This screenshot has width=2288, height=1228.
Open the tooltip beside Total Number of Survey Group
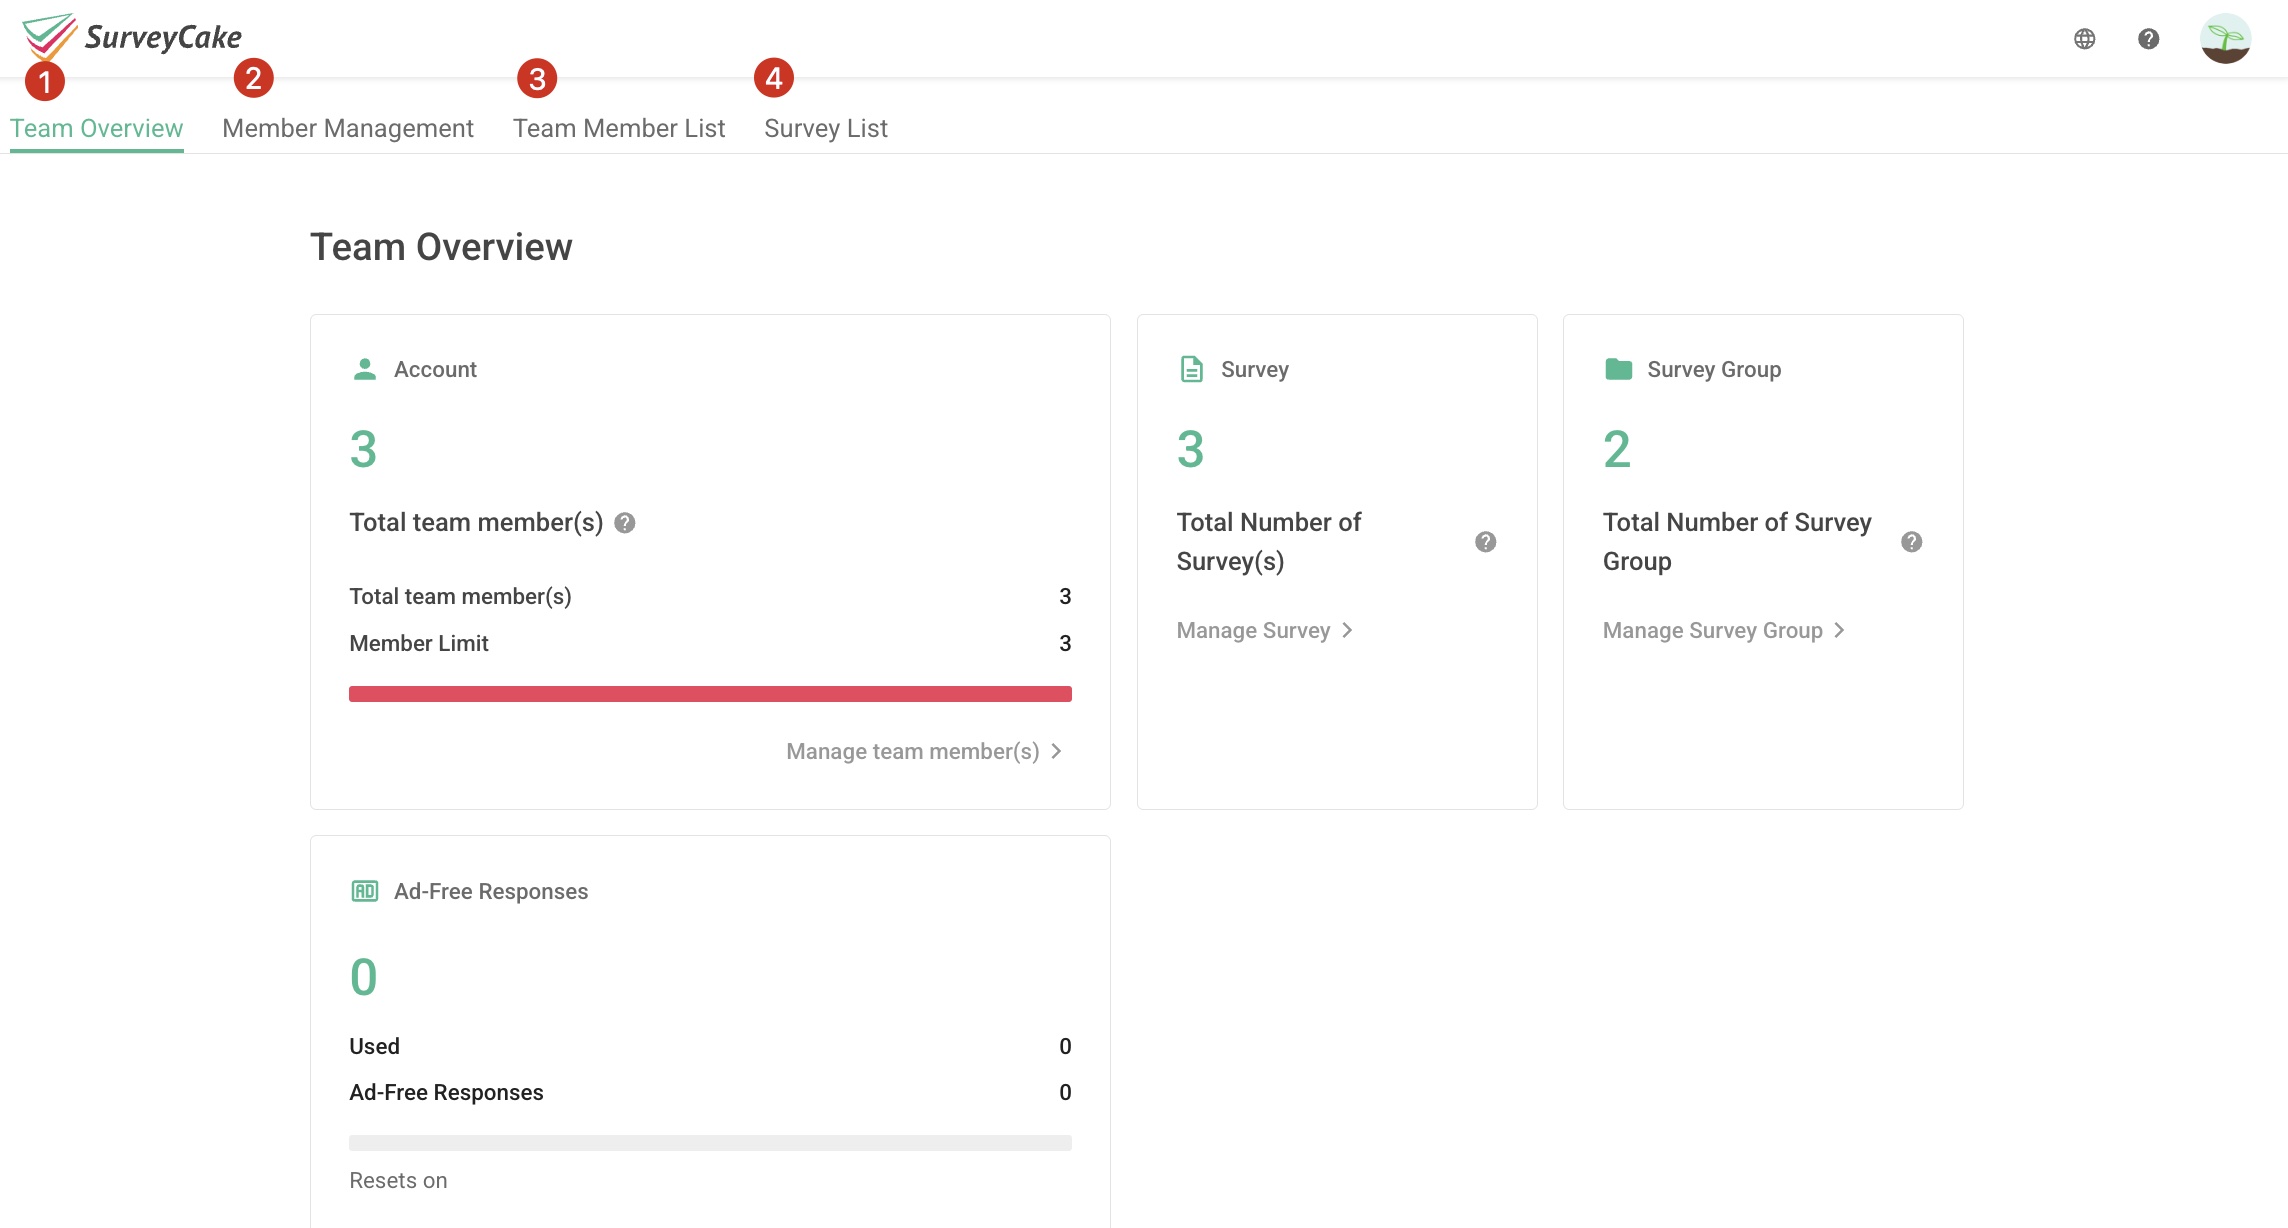[x=1912, y=541]
